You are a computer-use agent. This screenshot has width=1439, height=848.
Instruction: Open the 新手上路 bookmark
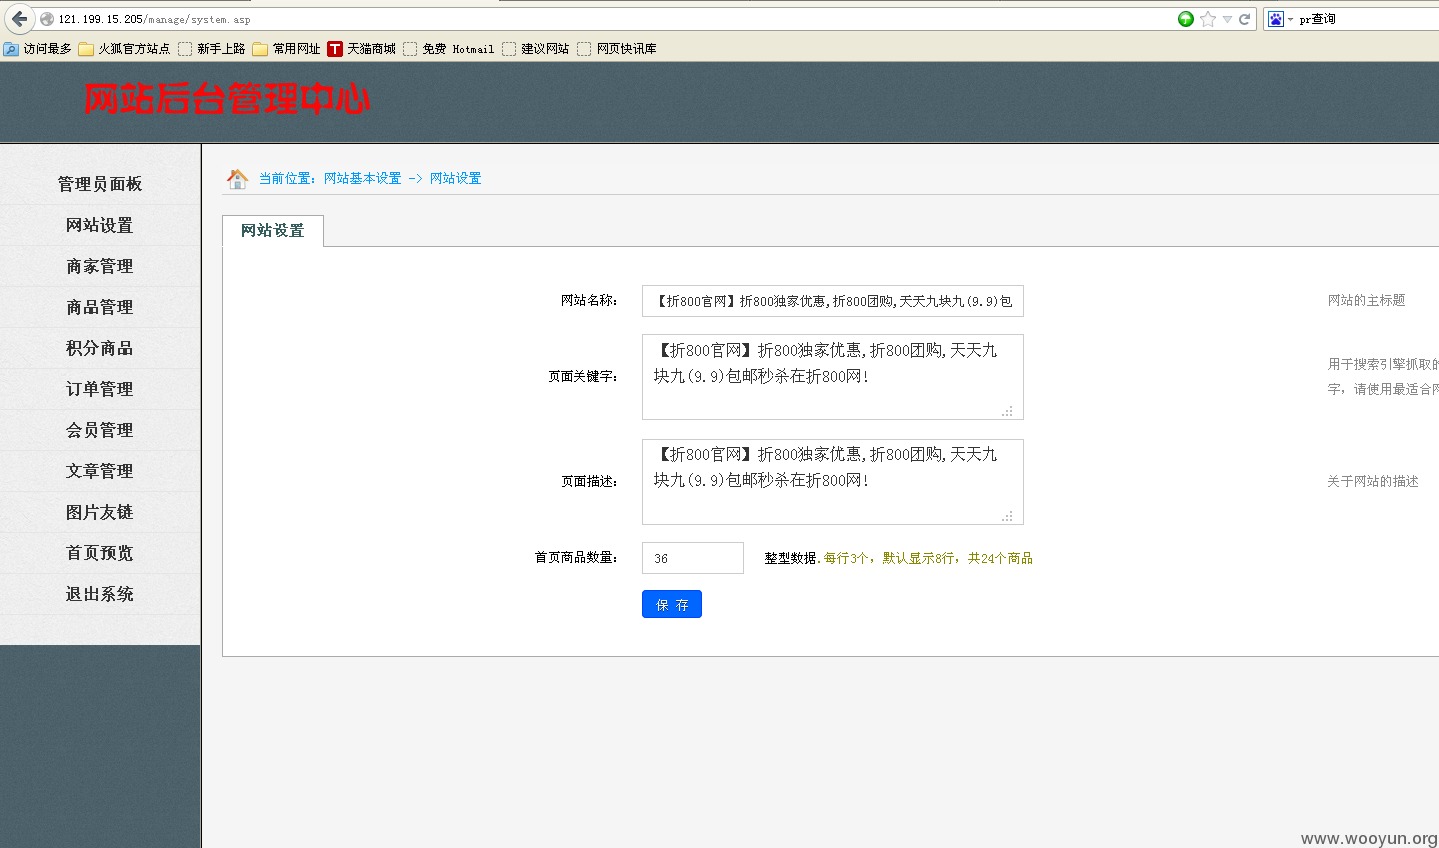click(x=212, y=49)
